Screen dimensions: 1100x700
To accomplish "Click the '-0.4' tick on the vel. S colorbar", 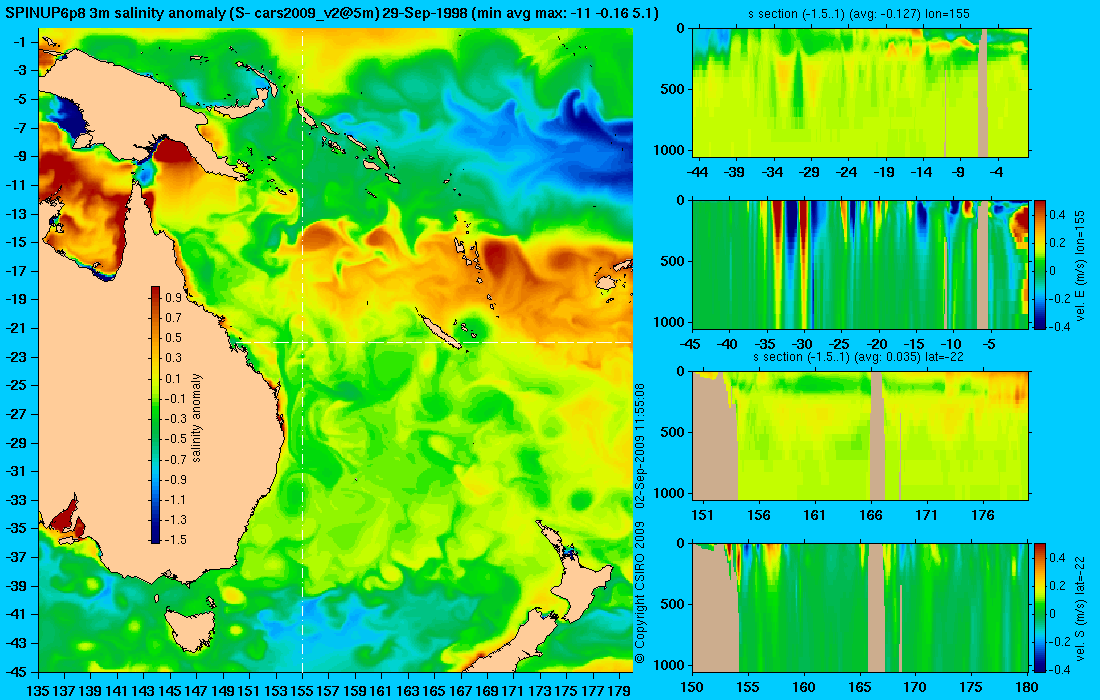I will (x=1059, y=669).
